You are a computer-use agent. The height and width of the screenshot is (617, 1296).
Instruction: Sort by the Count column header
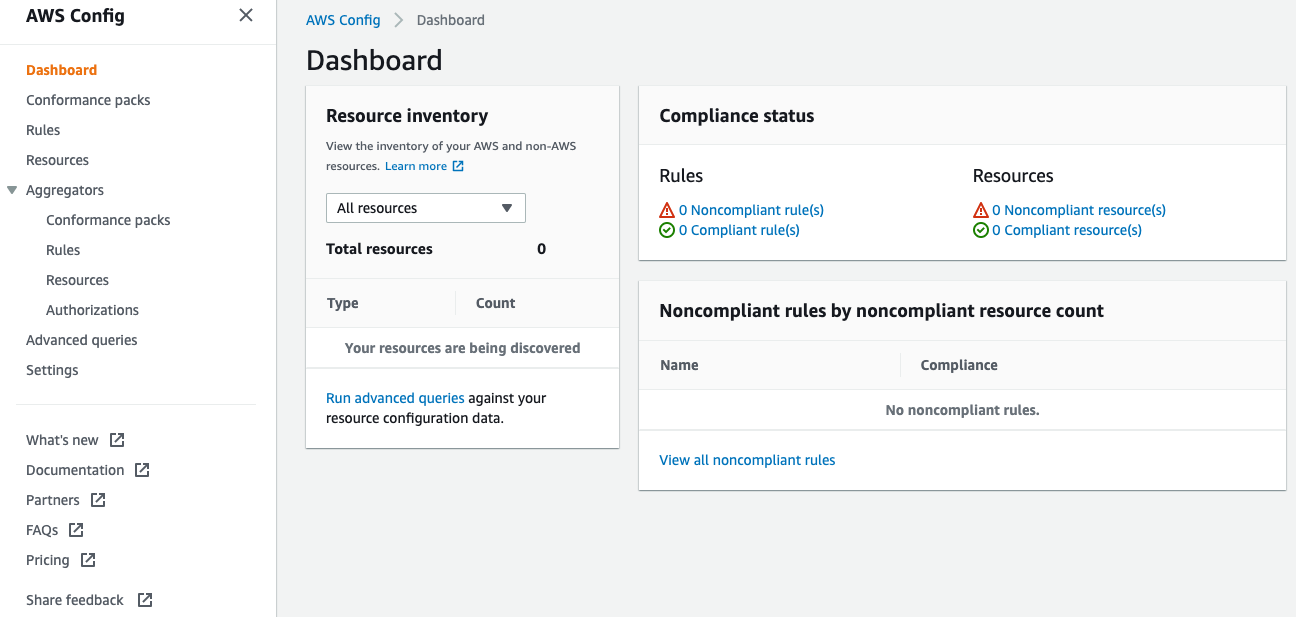click(495, 303)
